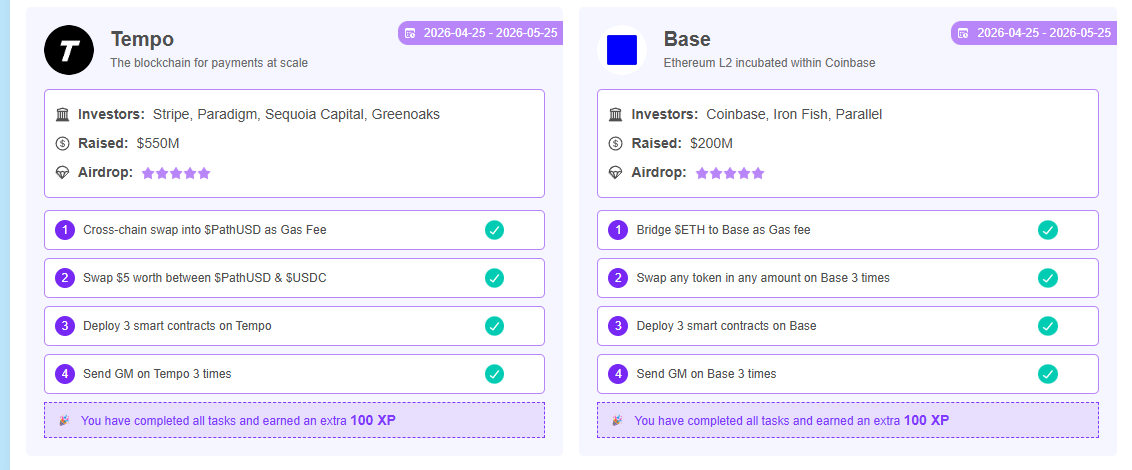
Task: Click the Investors bank icon on Base card
Action: click(615, 114)
